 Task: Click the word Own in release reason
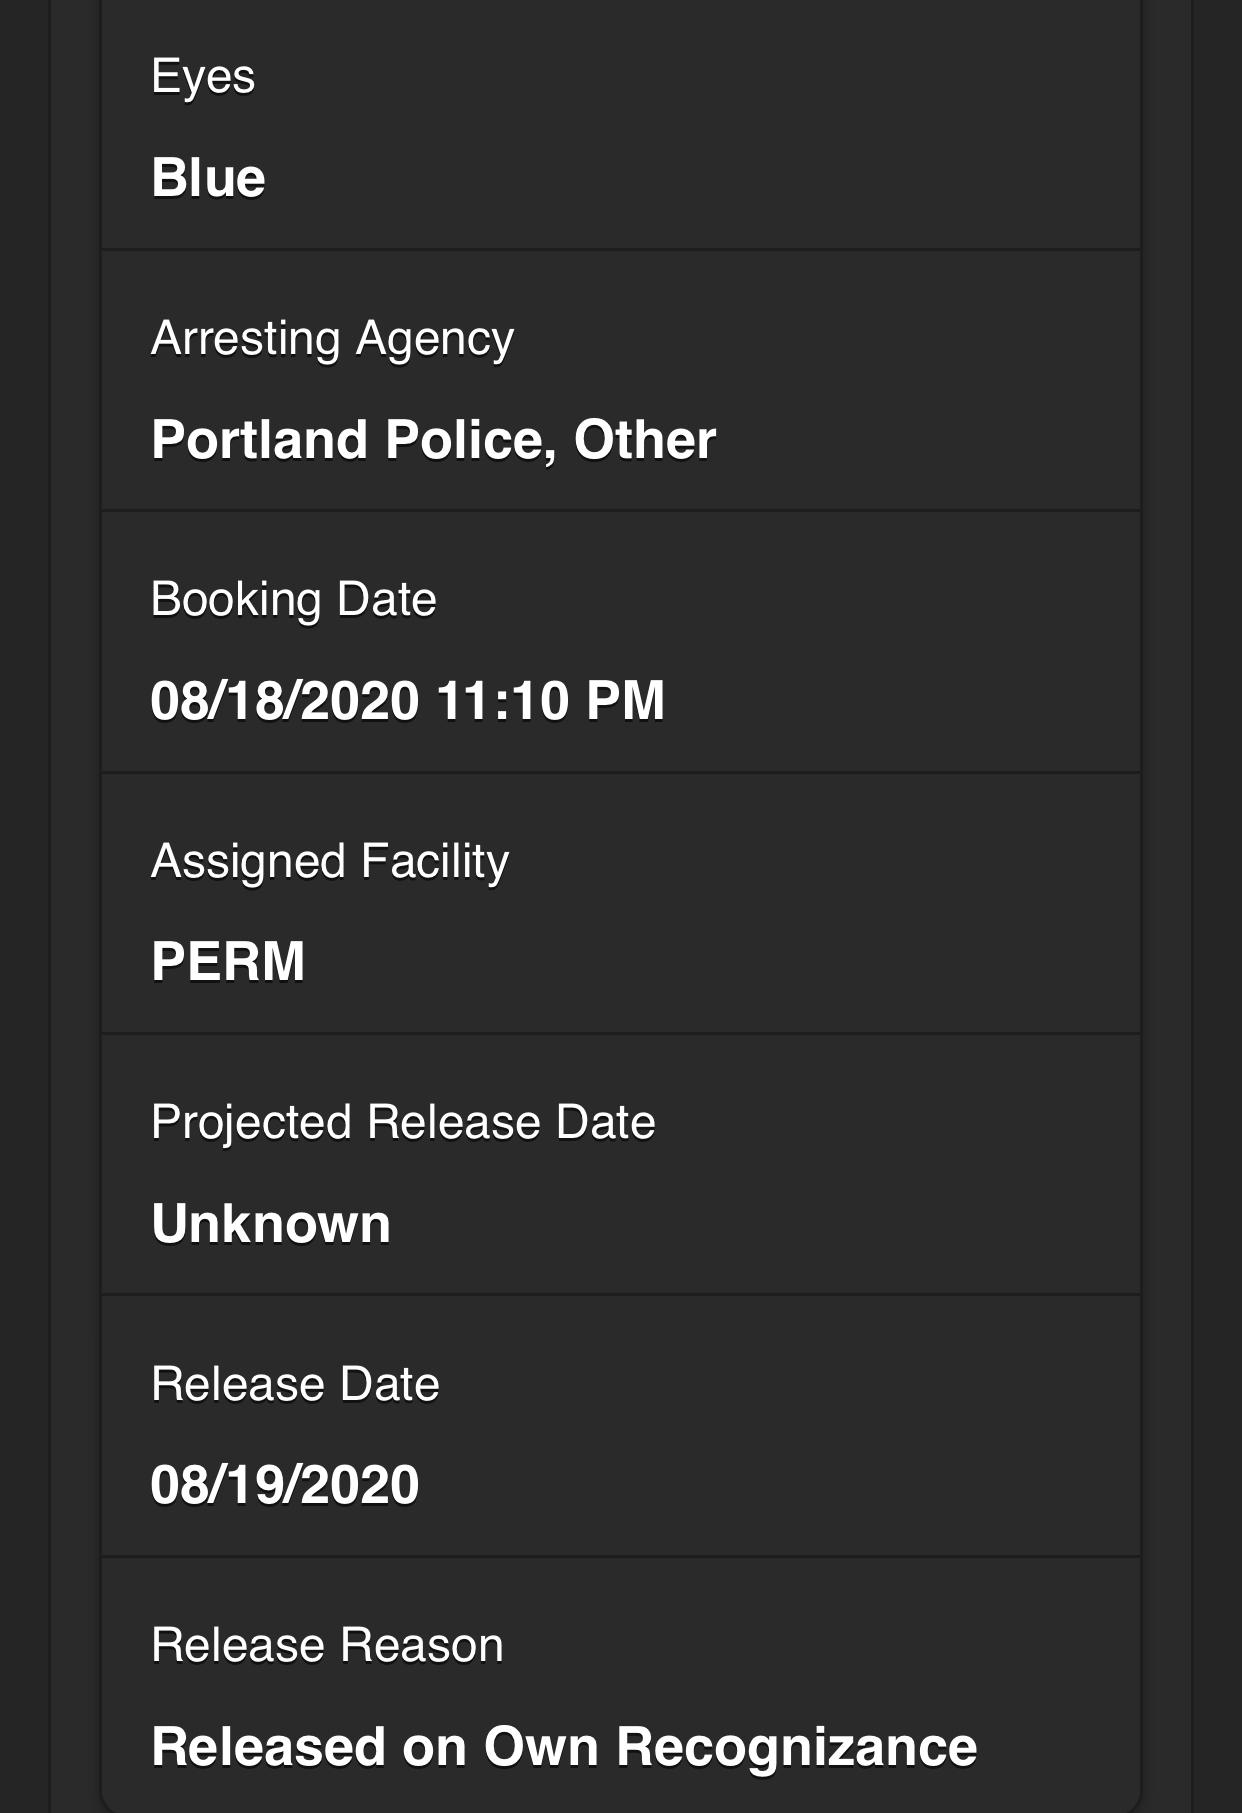[540, 1747]
